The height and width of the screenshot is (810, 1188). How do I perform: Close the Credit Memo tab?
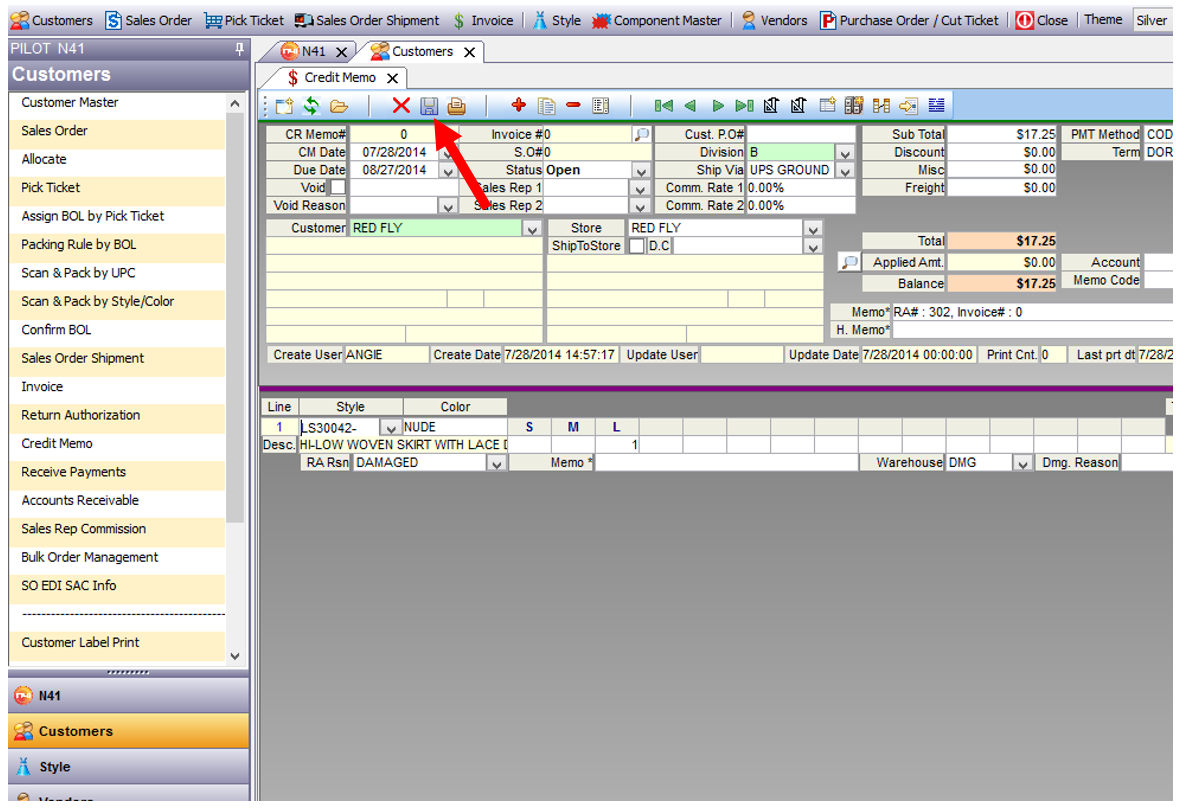point(392,78)
